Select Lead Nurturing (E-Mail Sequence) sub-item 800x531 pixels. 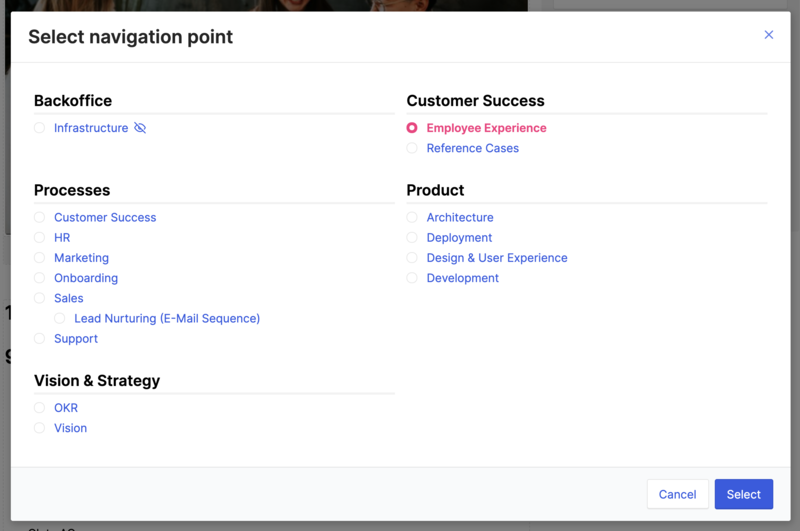167,318
